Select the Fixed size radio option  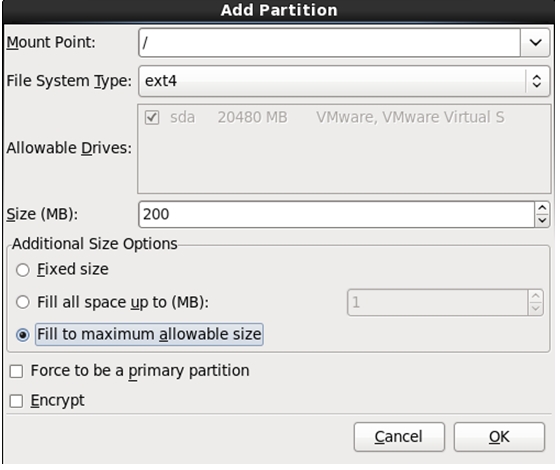pos(22,270)
